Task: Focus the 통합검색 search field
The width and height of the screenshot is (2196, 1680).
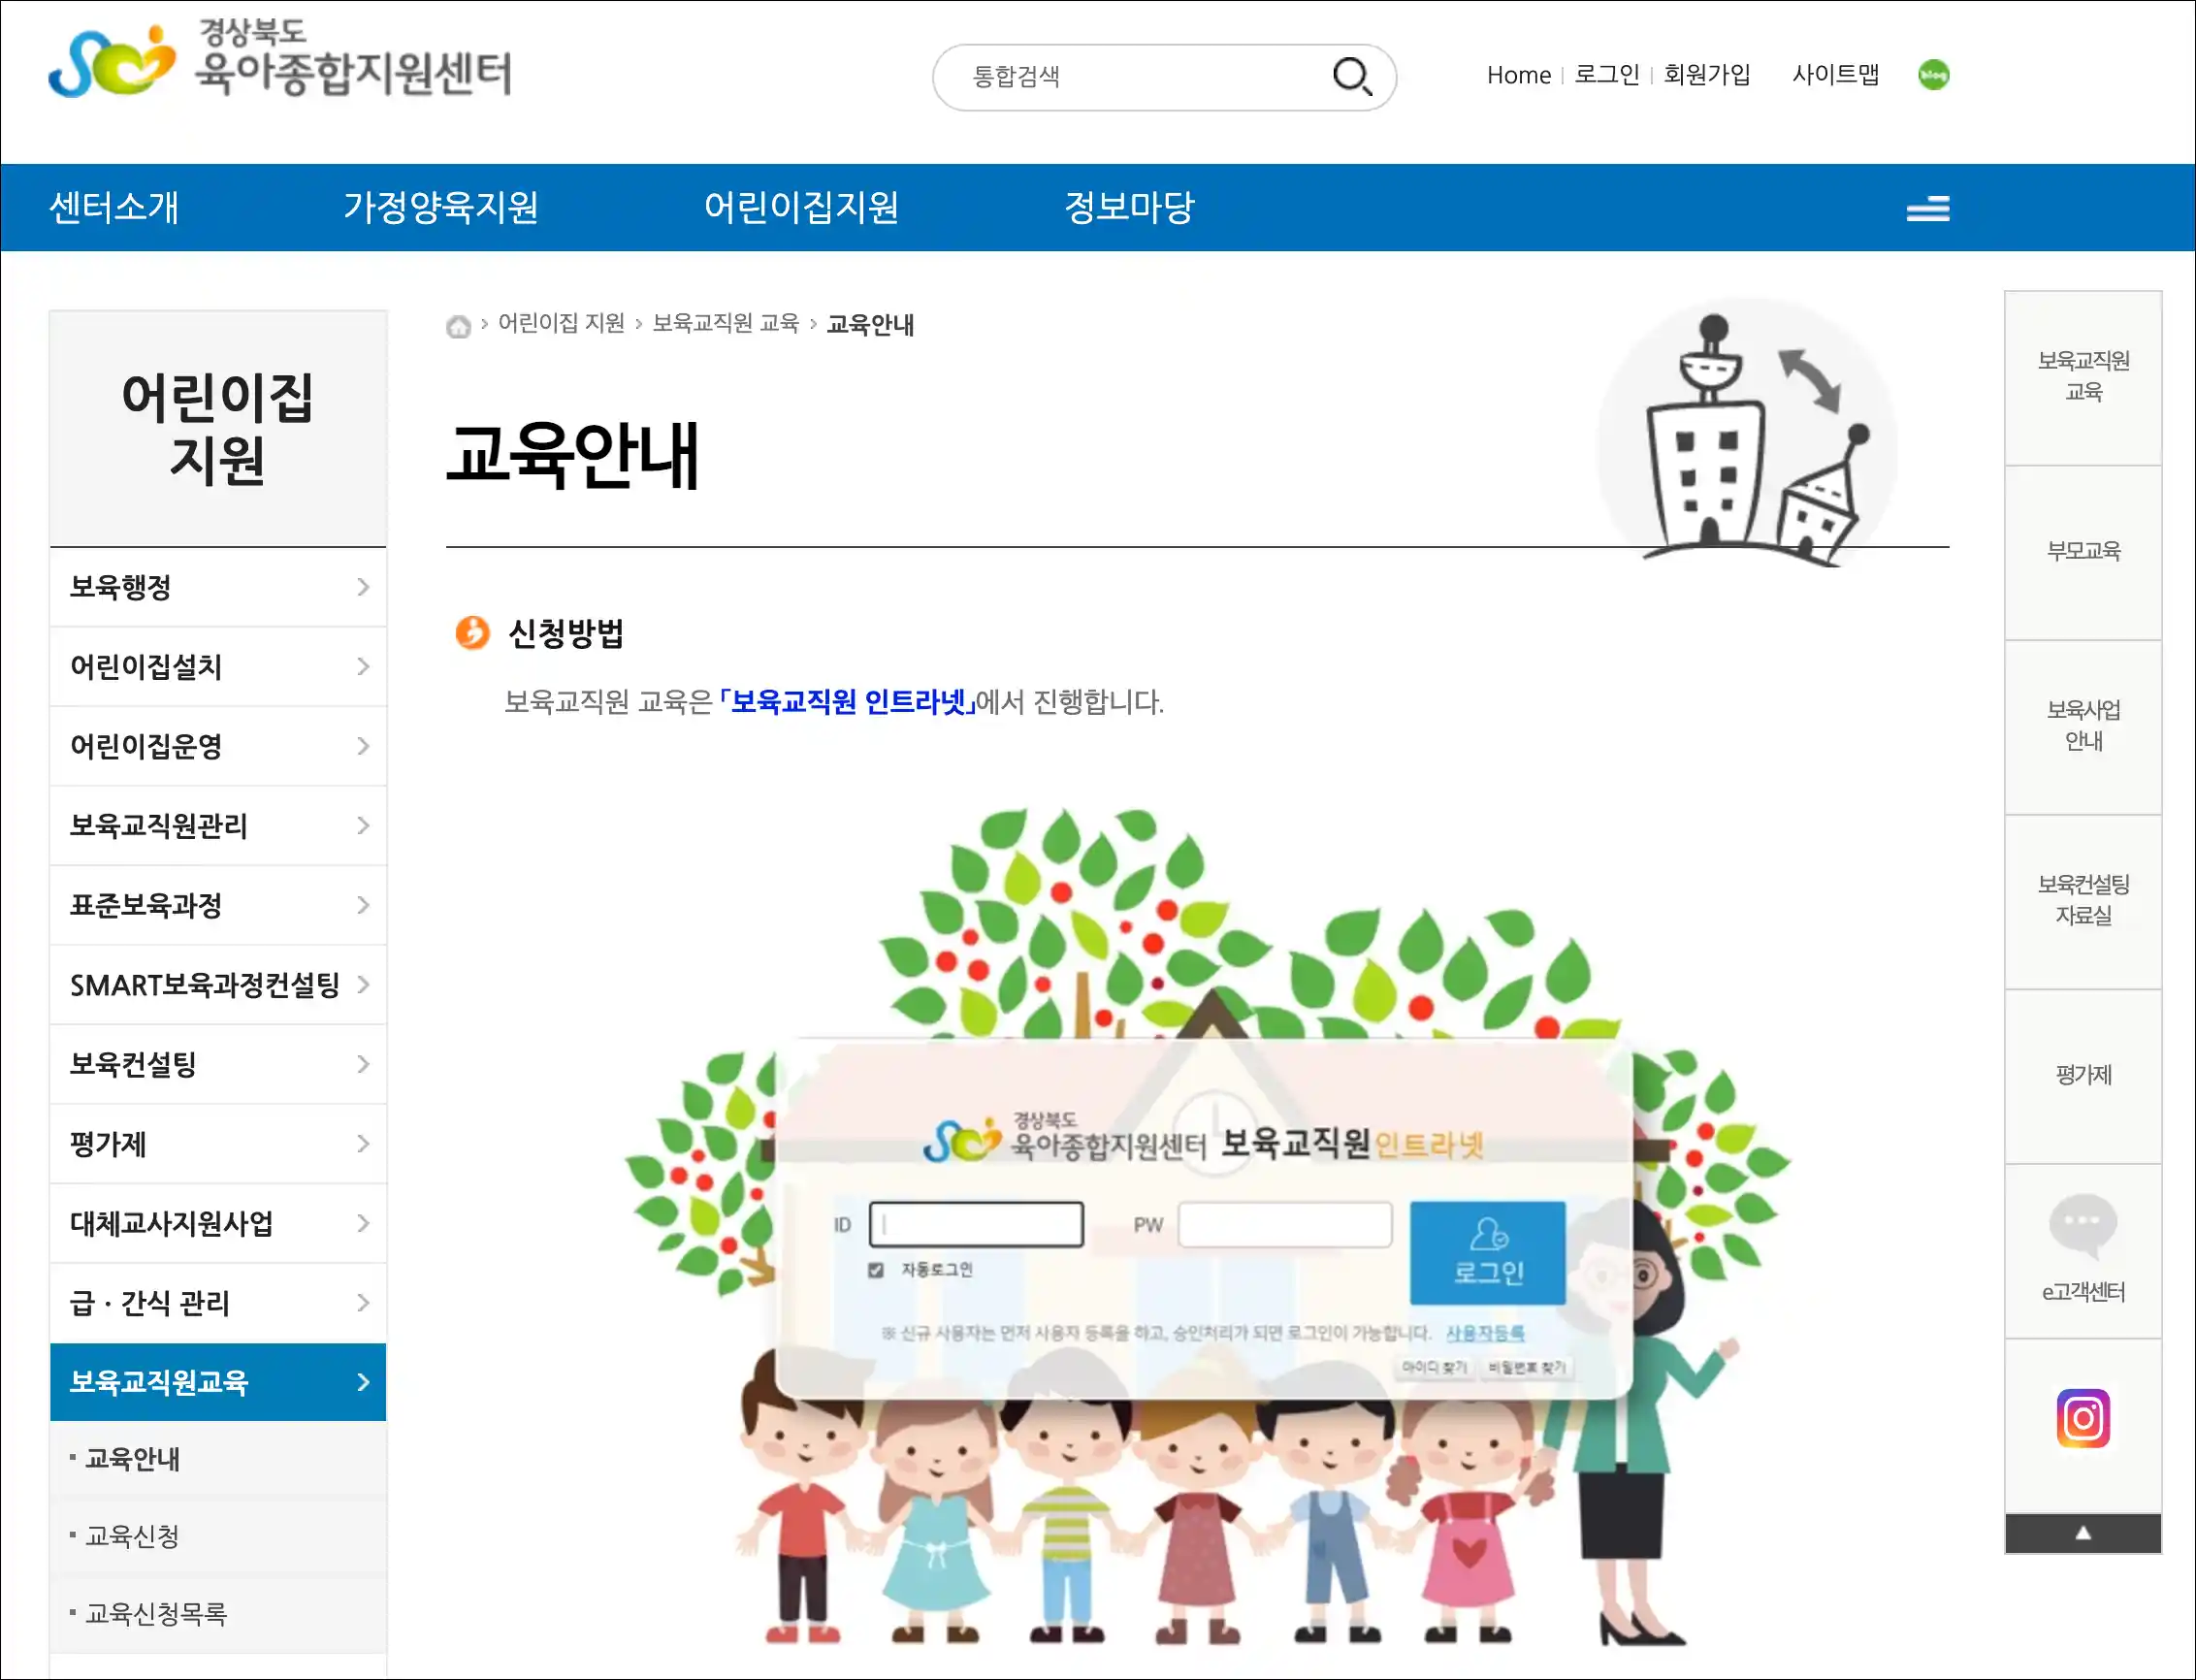Action: [1140, 77]
